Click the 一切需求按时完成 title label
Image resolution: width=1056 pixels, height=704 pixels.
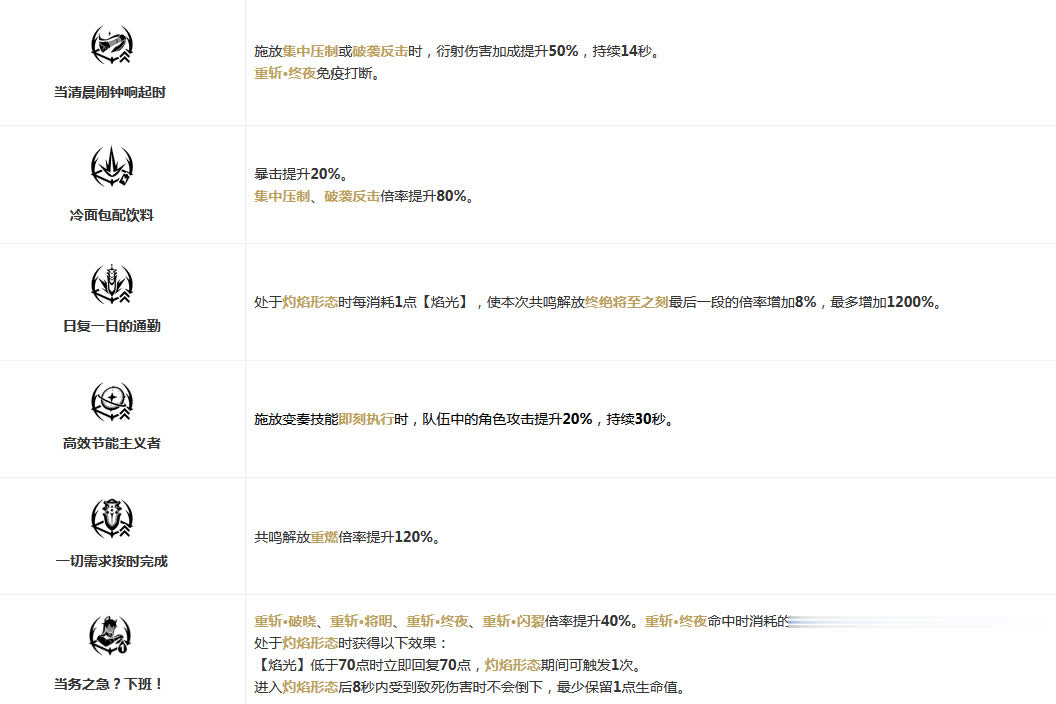[111, 561]
